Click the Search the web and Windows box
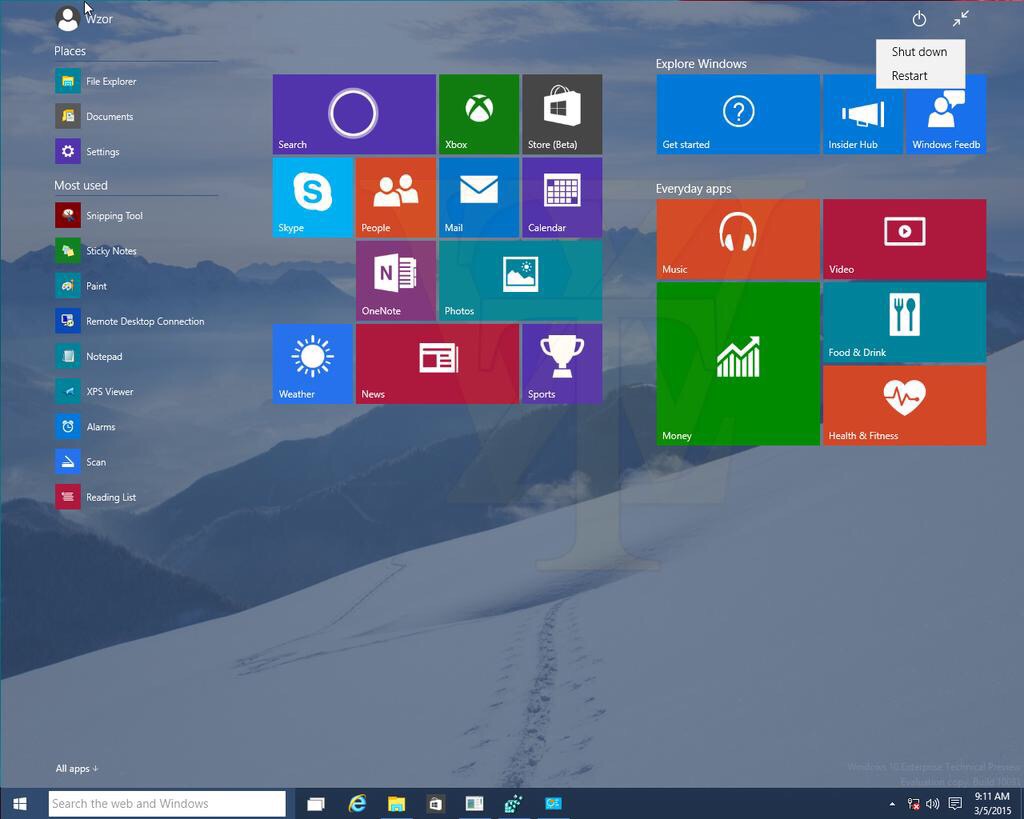Image resolution: width=1024 pixels, height=819 pixels. [x=167, y=803]
